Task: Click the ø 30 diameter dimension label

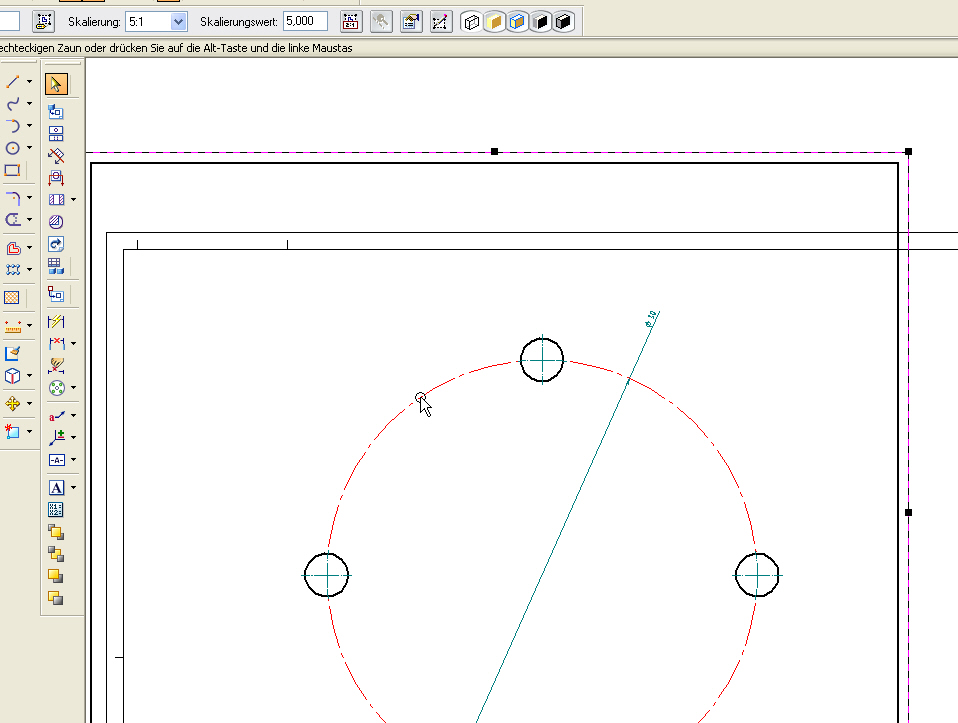Action: pos(651,319)
